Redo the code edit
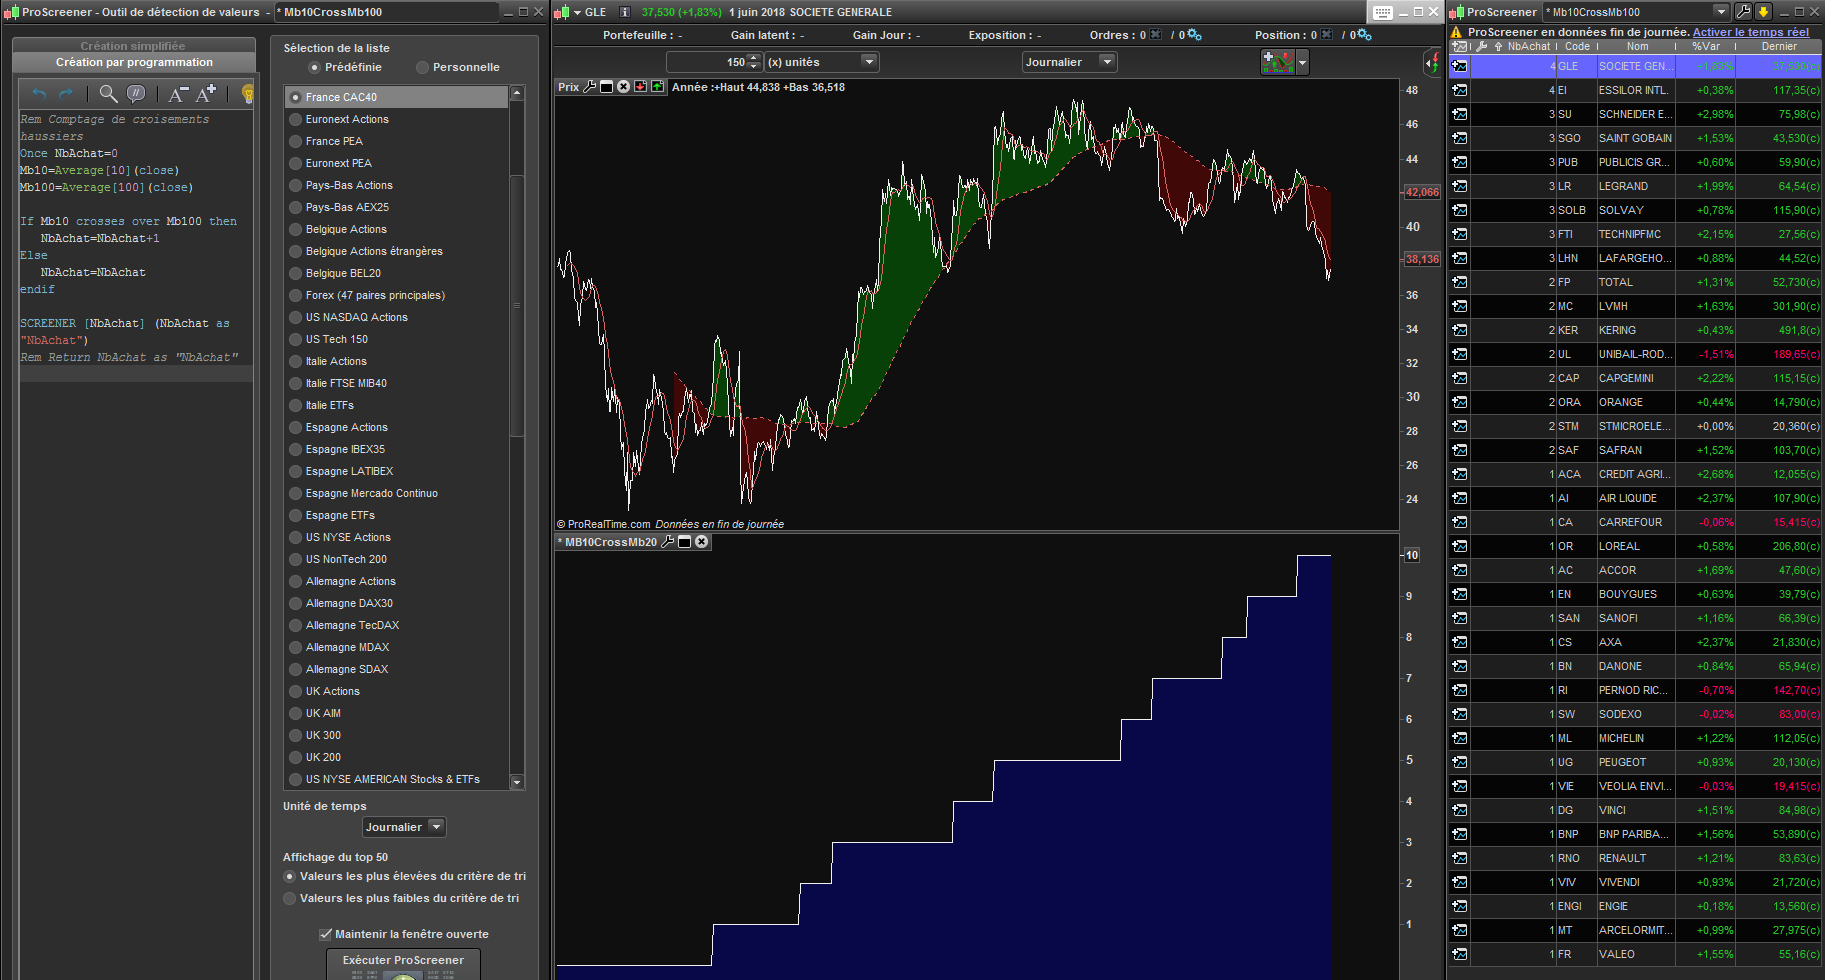The height and width of the screenshot is (980, 1825). tap(66, 94)
